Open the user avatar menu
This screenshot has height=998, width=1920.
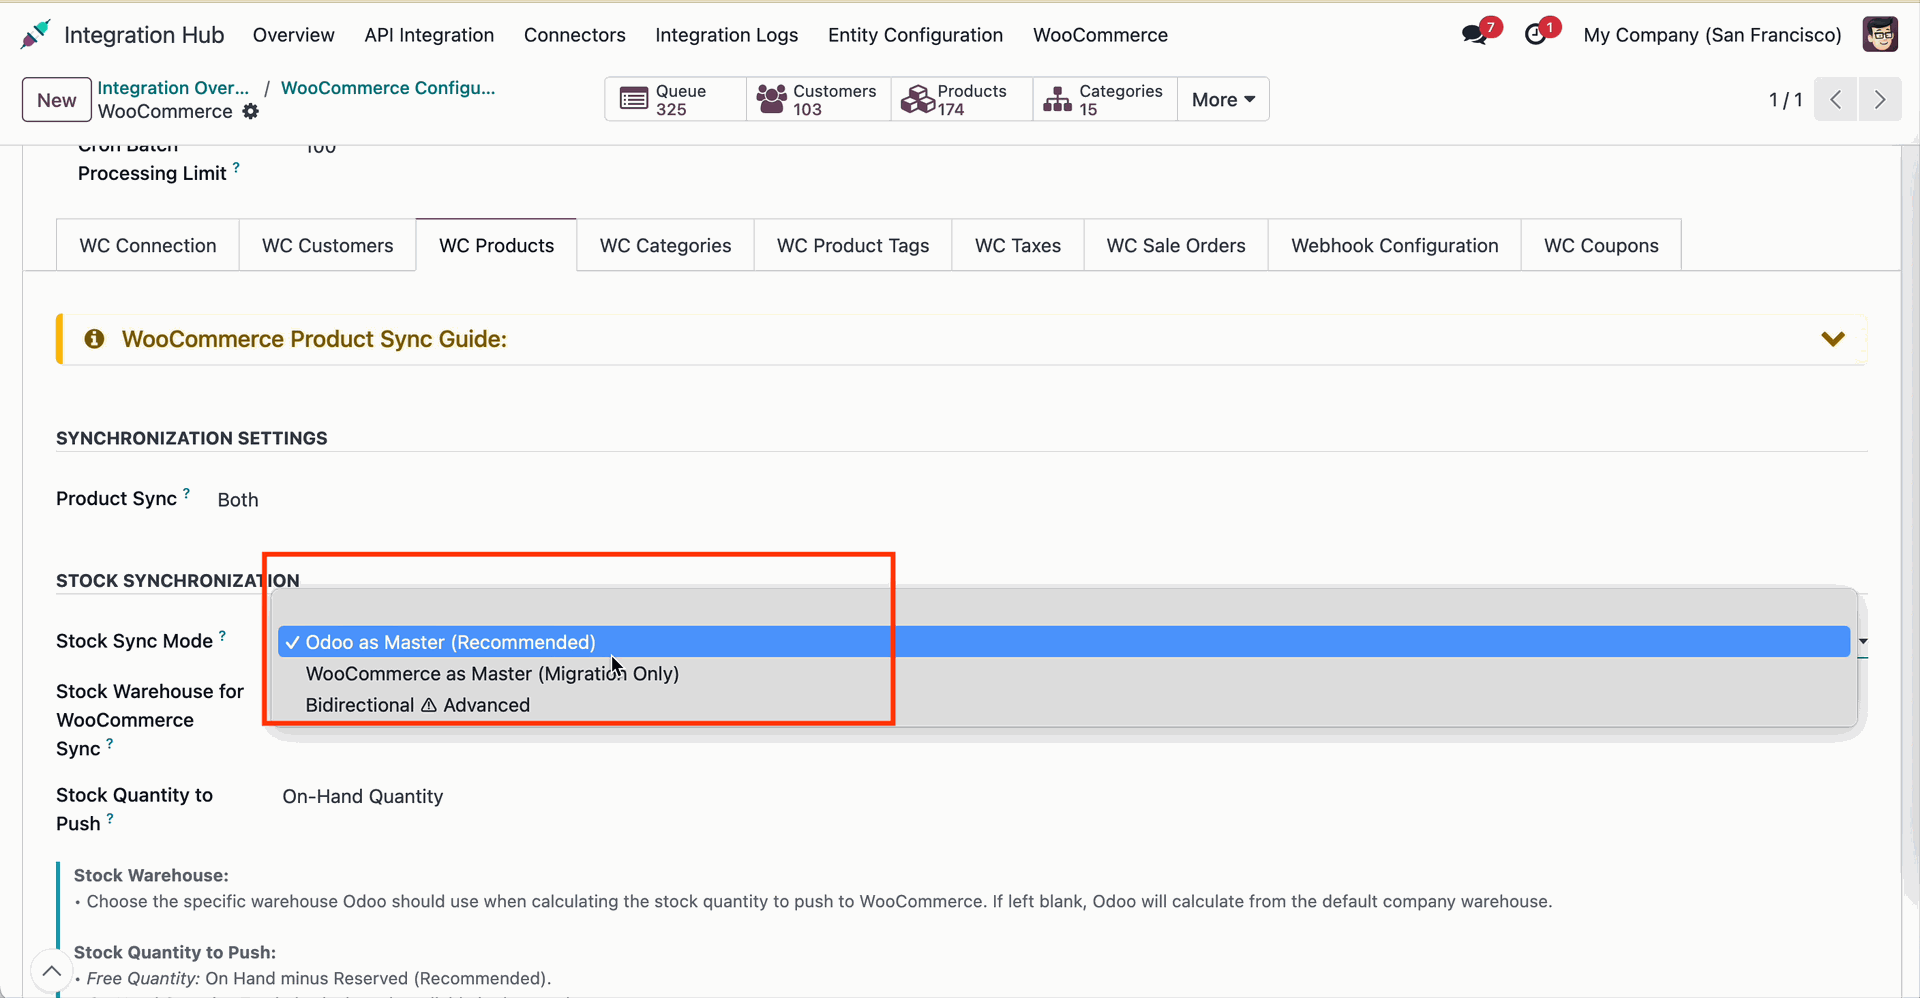(x=1880, y=34)
